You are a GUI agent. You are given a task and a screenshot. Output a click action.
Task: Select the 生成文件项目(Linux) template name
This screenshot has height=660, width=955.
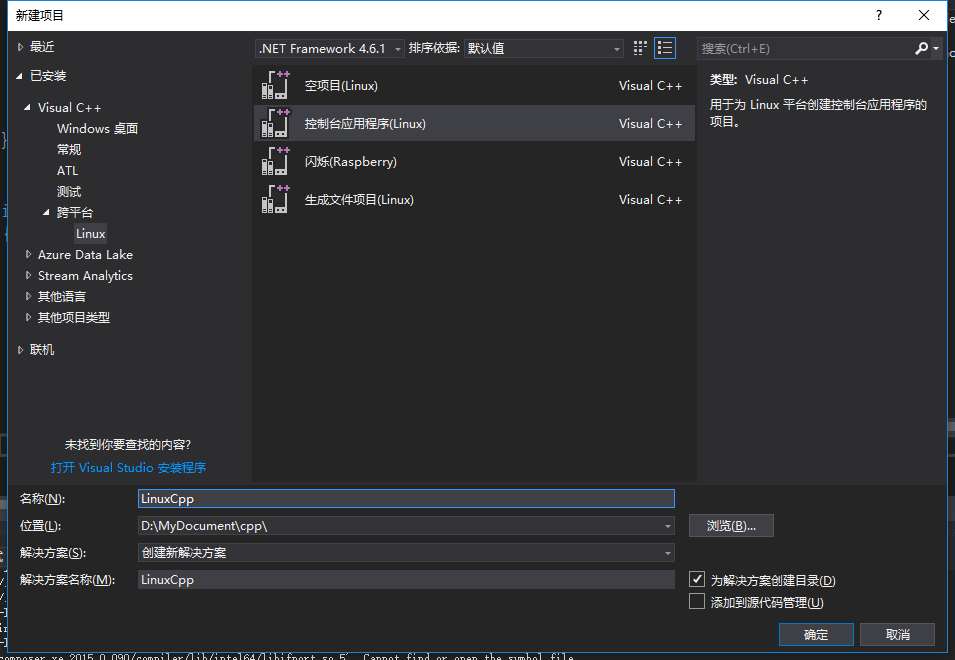pyautogui.click(x=359, y=200)
